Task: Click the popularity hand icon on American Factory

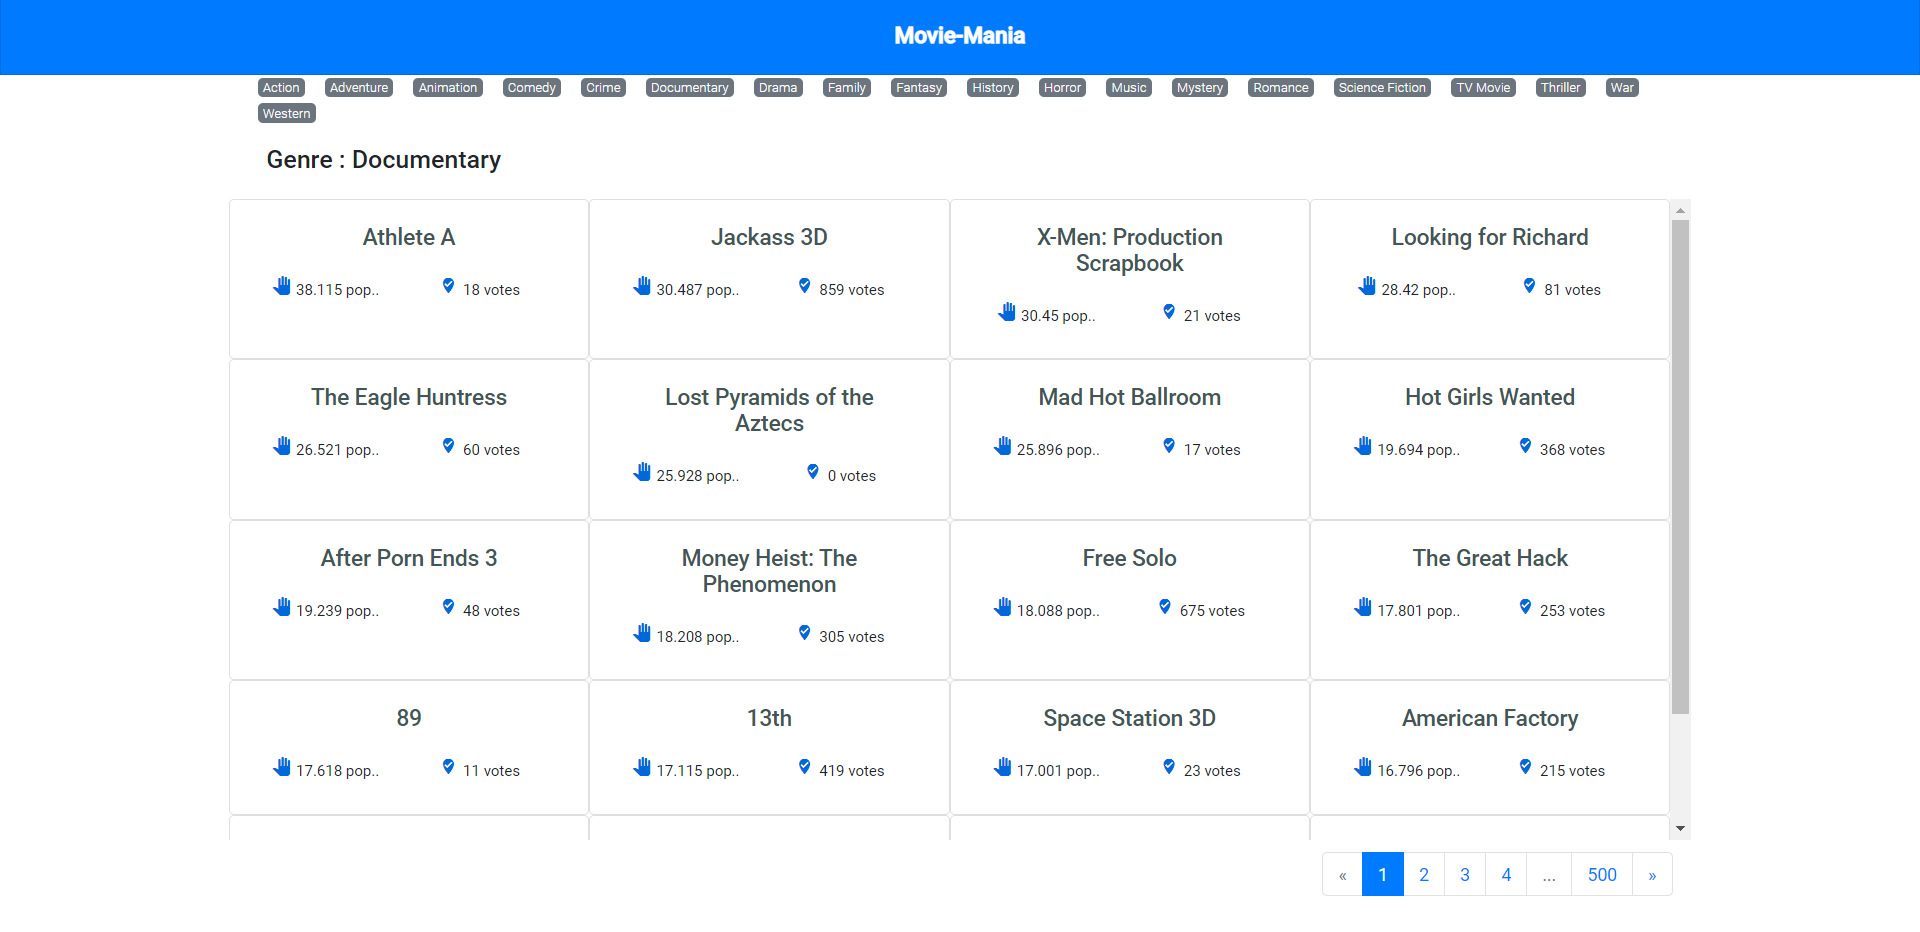Action: tap(1363, 767)
